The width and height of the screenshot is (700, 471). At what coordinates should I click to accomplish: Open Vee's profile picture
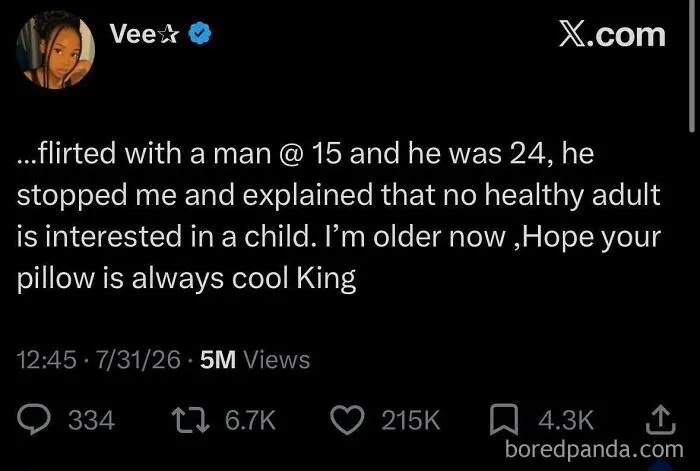click(x=55, y=50)
